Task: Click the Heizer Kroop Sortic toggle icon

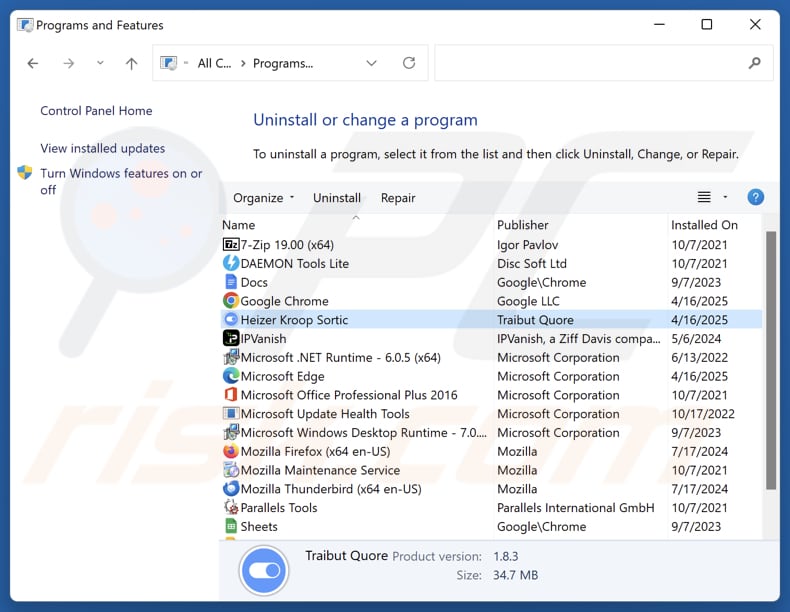Action: (231, 319)
